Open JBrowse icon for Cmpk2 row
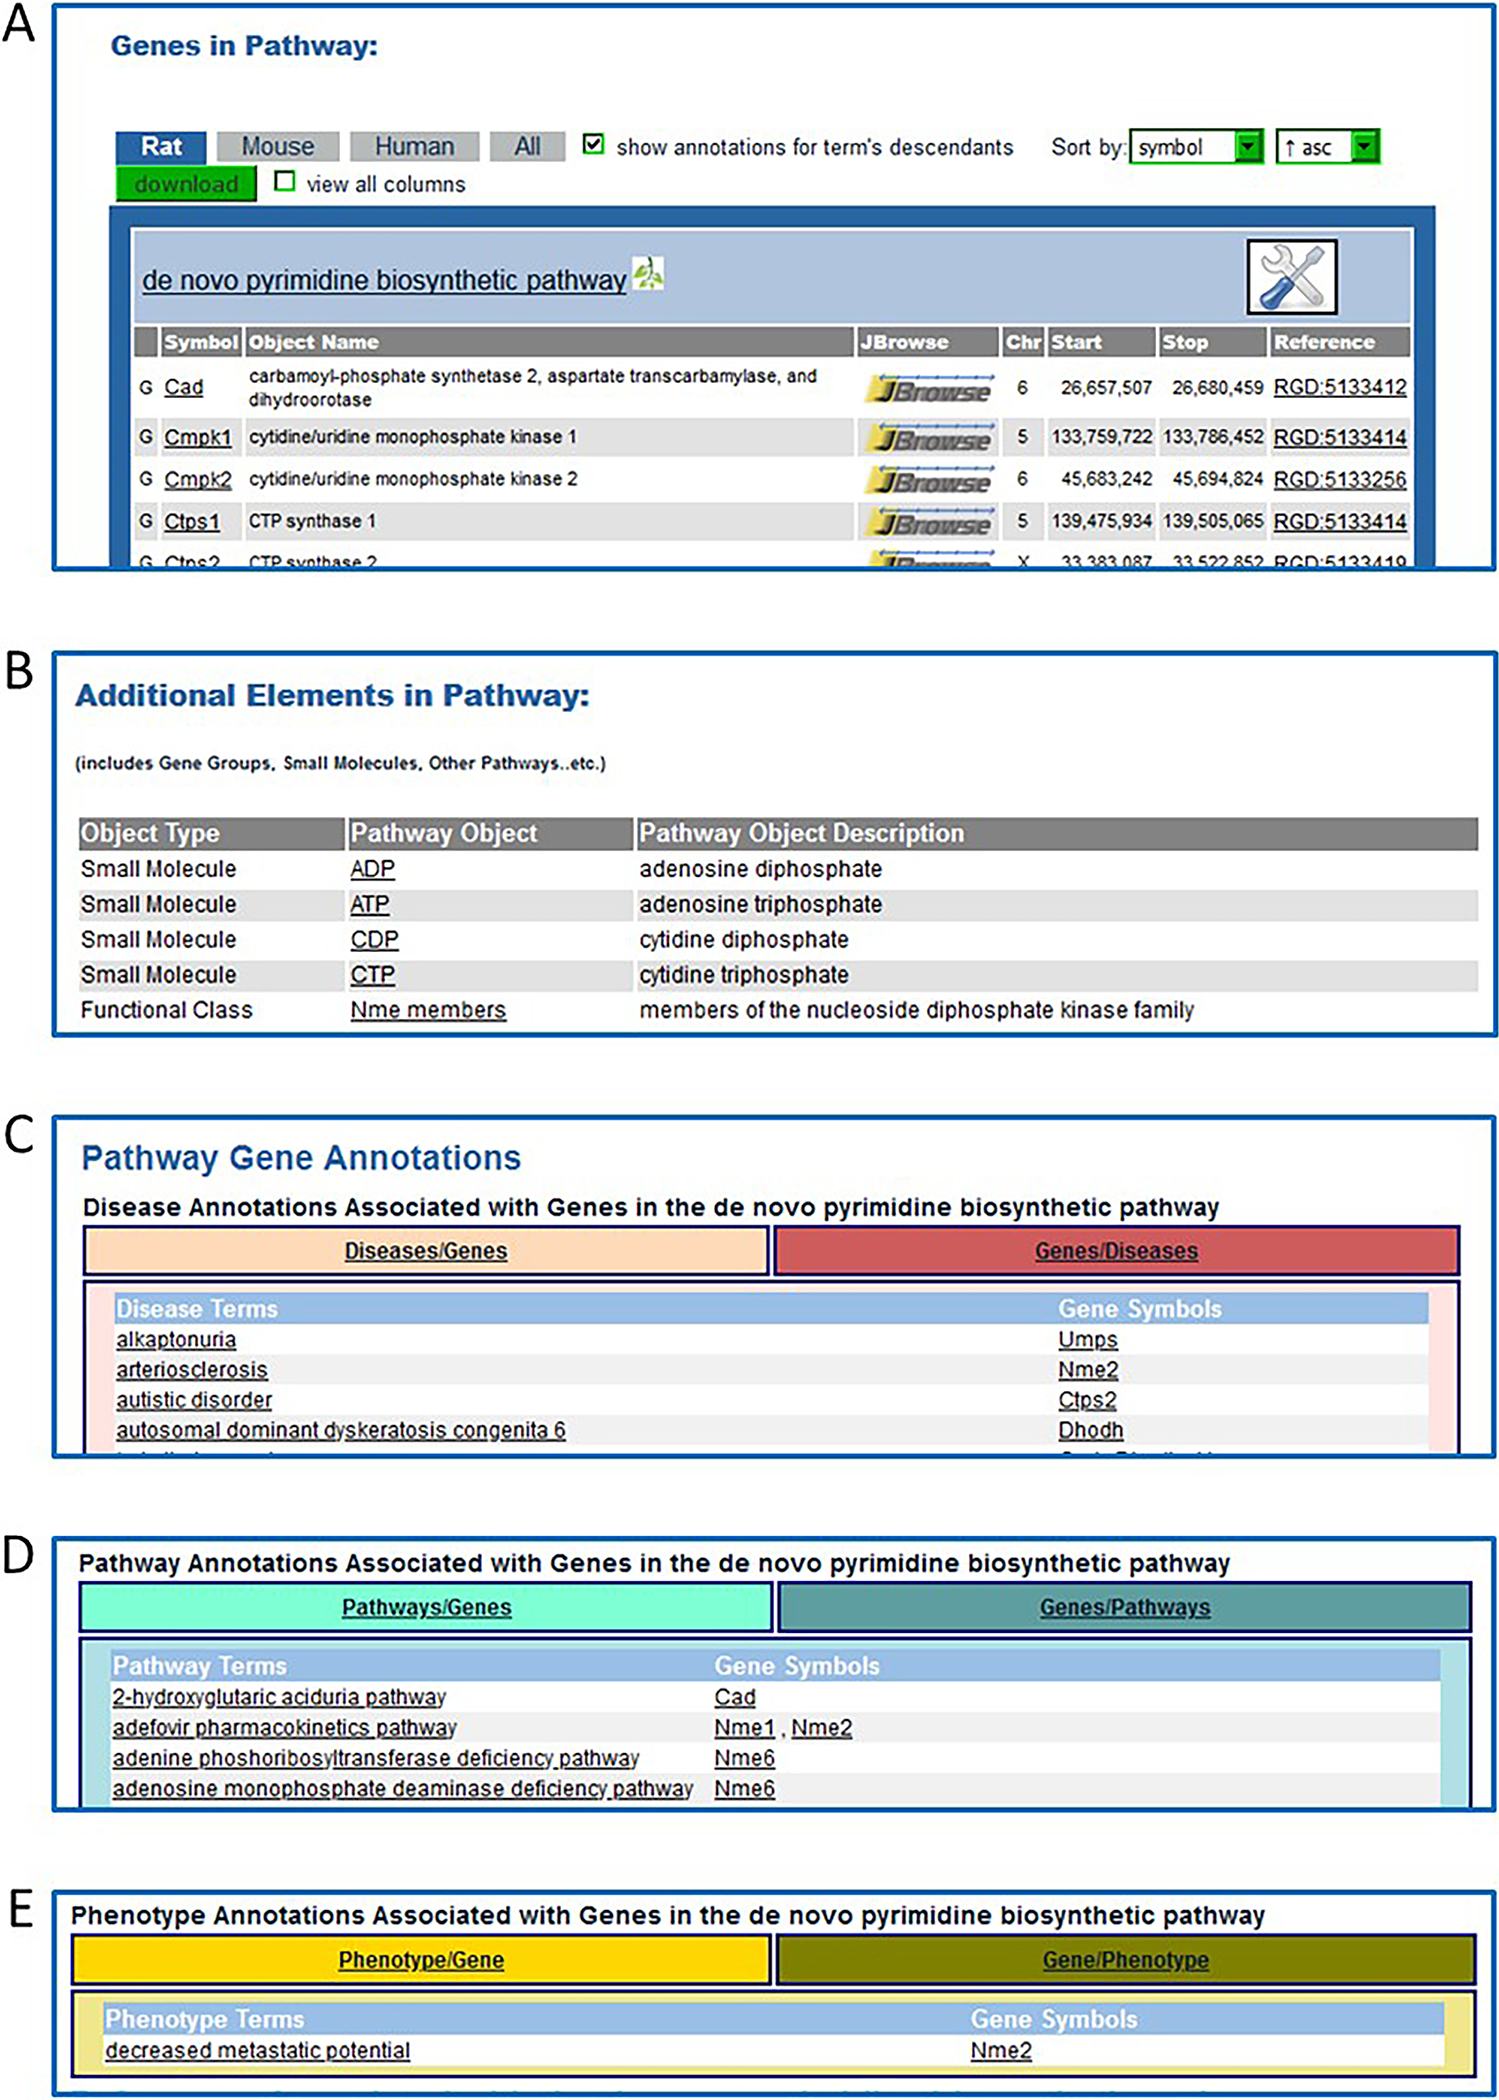1499x2100 pixels. point(929,480)
